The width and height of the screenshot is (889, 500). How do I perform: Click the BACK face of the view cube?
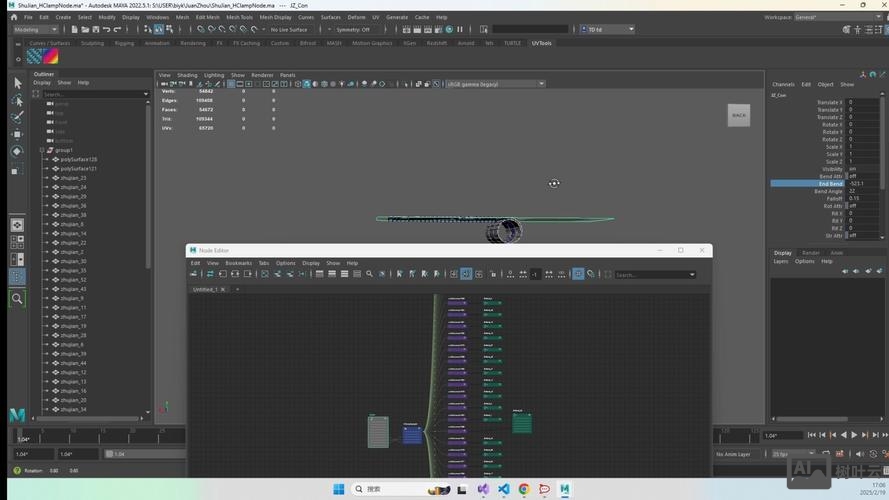(x=738, y=115)
